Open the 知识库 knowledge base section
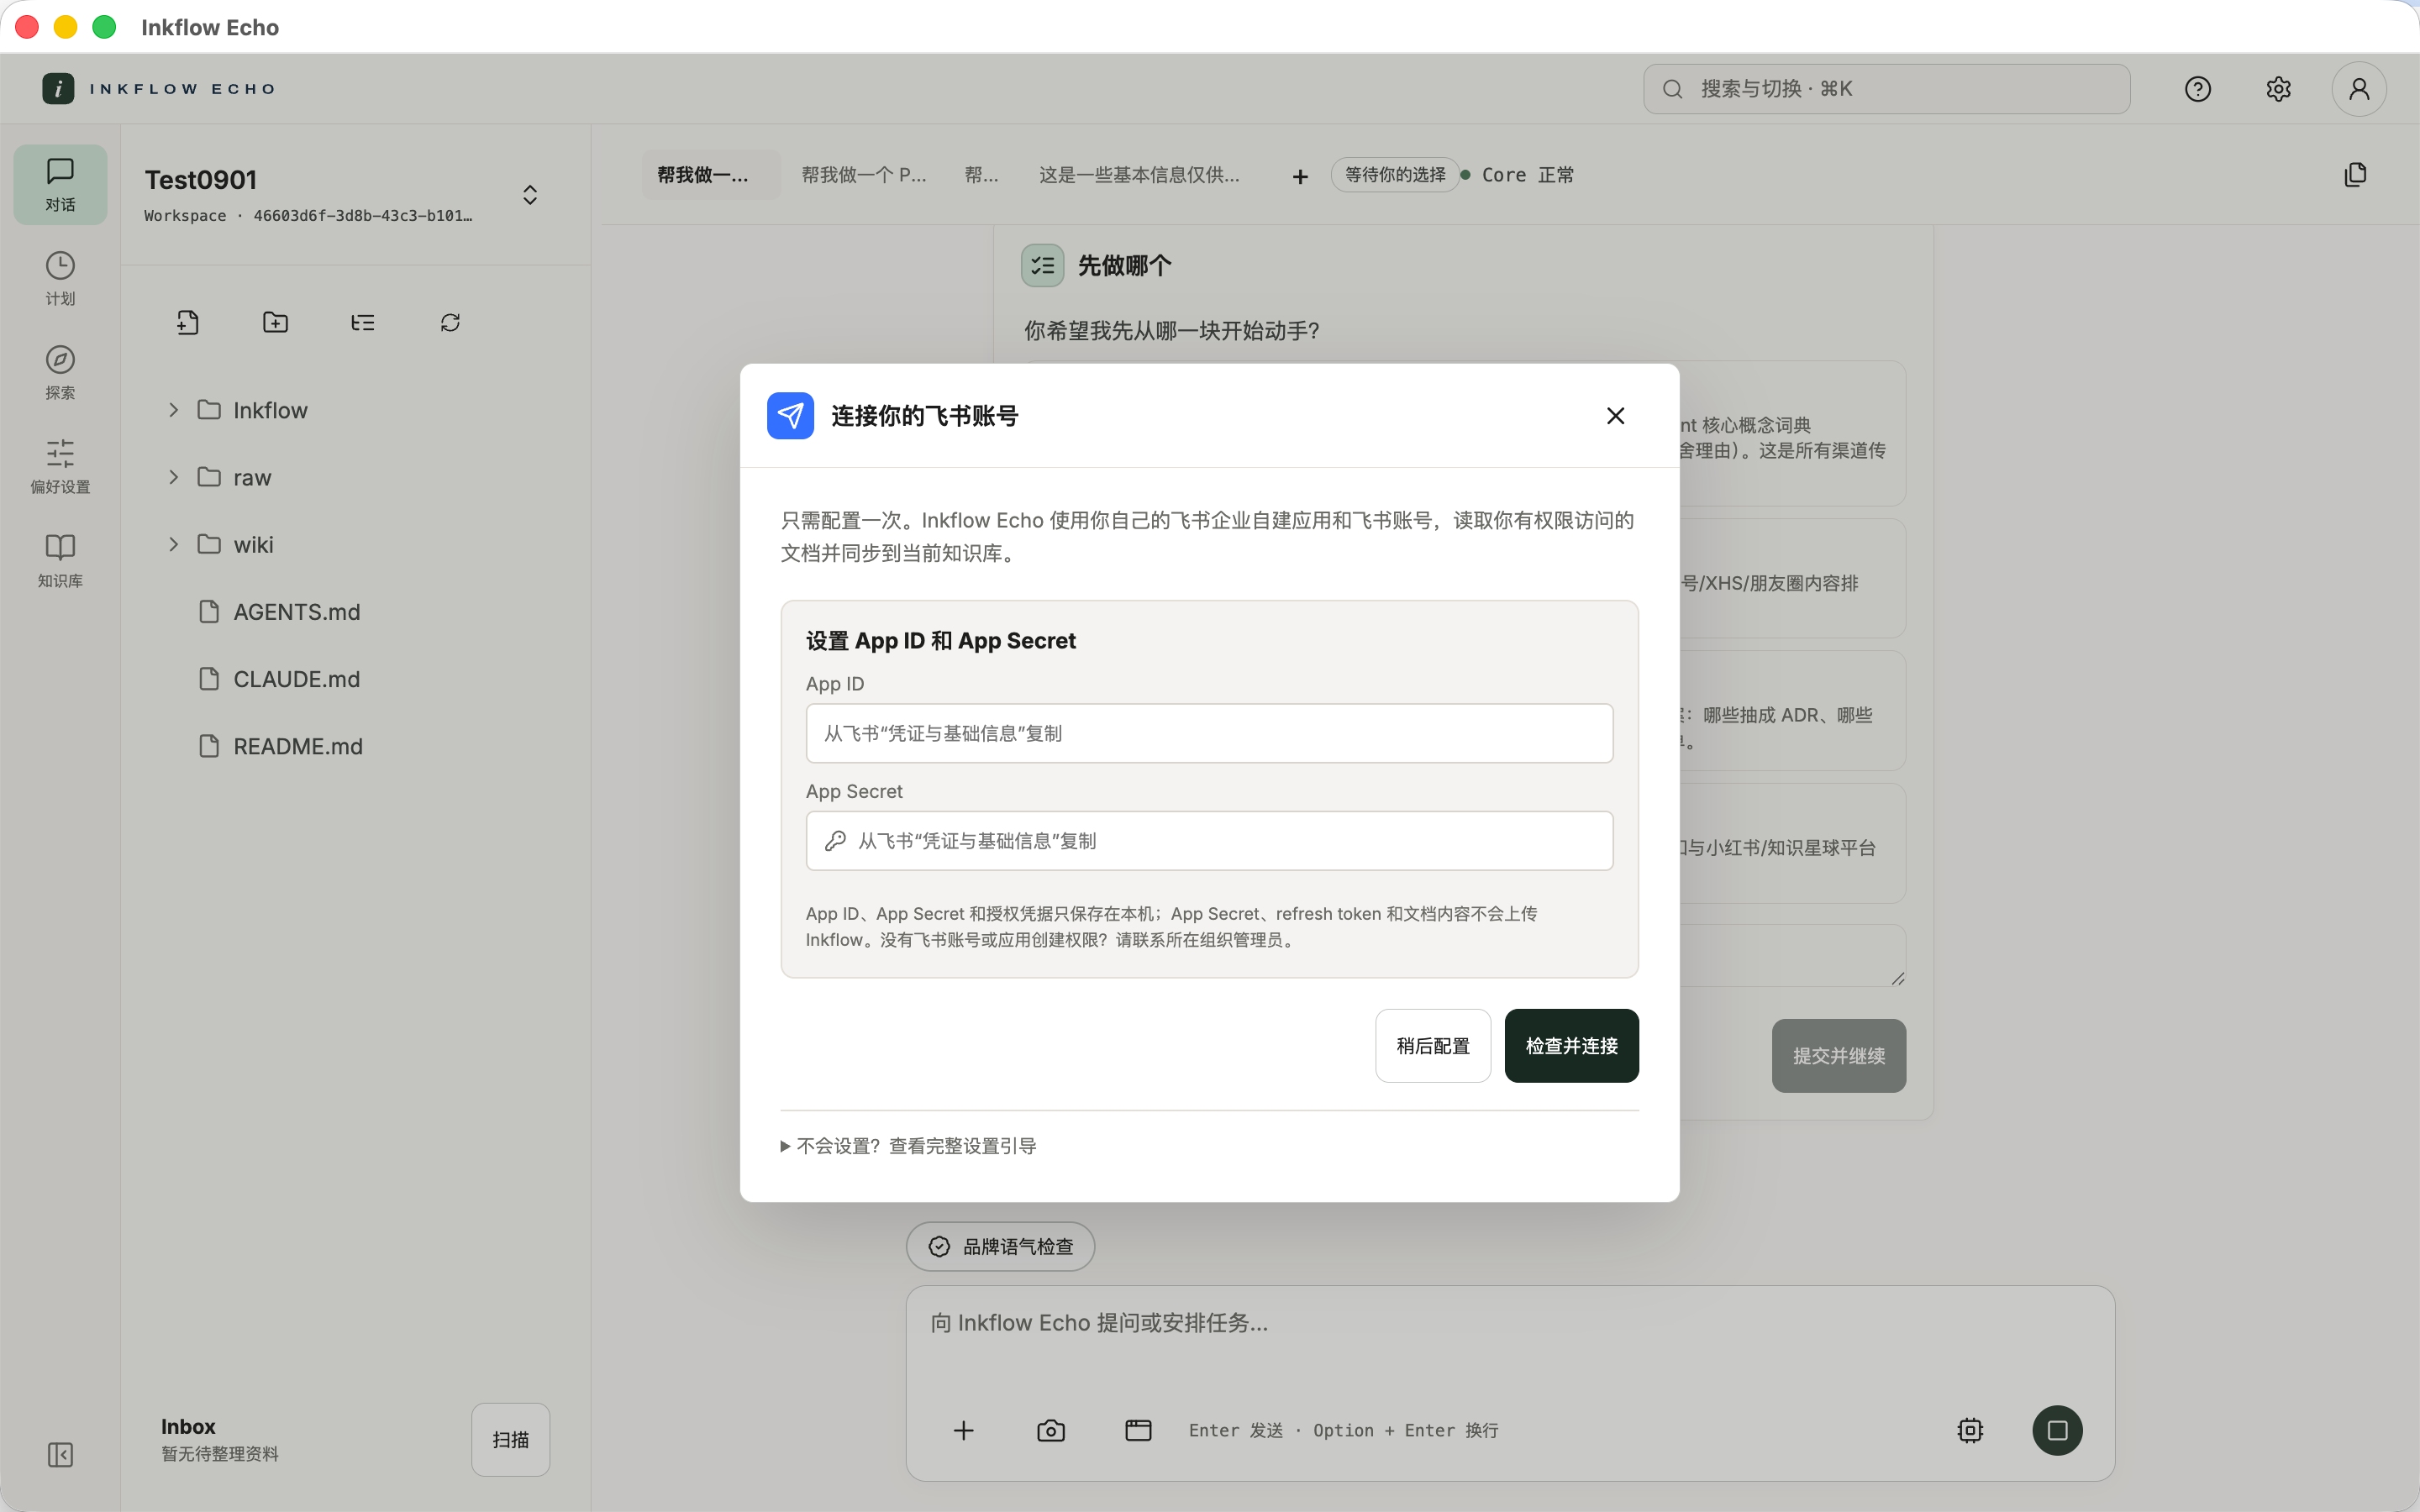Image resolution: width=2420 pixels, height=1512 pixels. pyautogui.click(x=60, y=561)
